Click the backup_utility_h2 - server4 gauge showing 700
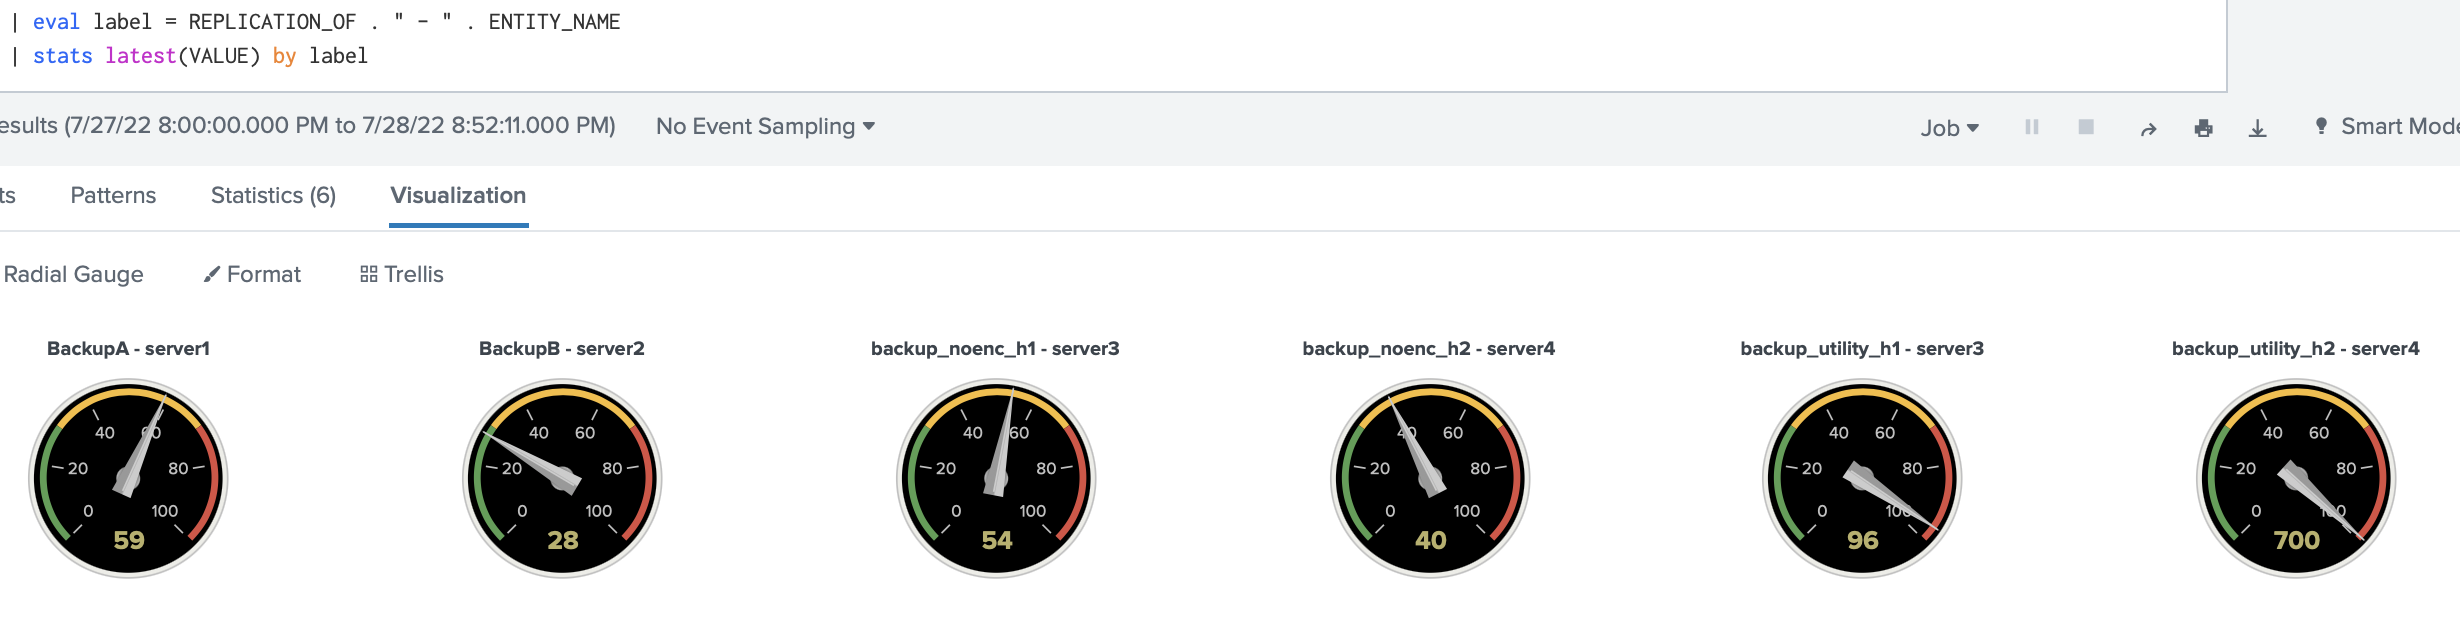Viewport: 2460px width, 626px height. 2296,478
